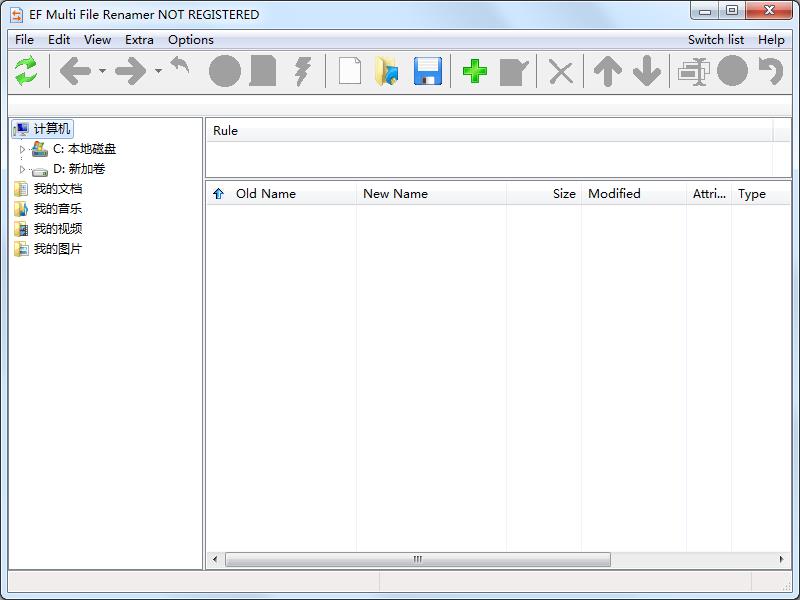This screenshot has width=800, height=600.
Task: Open the 我的音乐 folder
Action: click(x=58, y=209)
